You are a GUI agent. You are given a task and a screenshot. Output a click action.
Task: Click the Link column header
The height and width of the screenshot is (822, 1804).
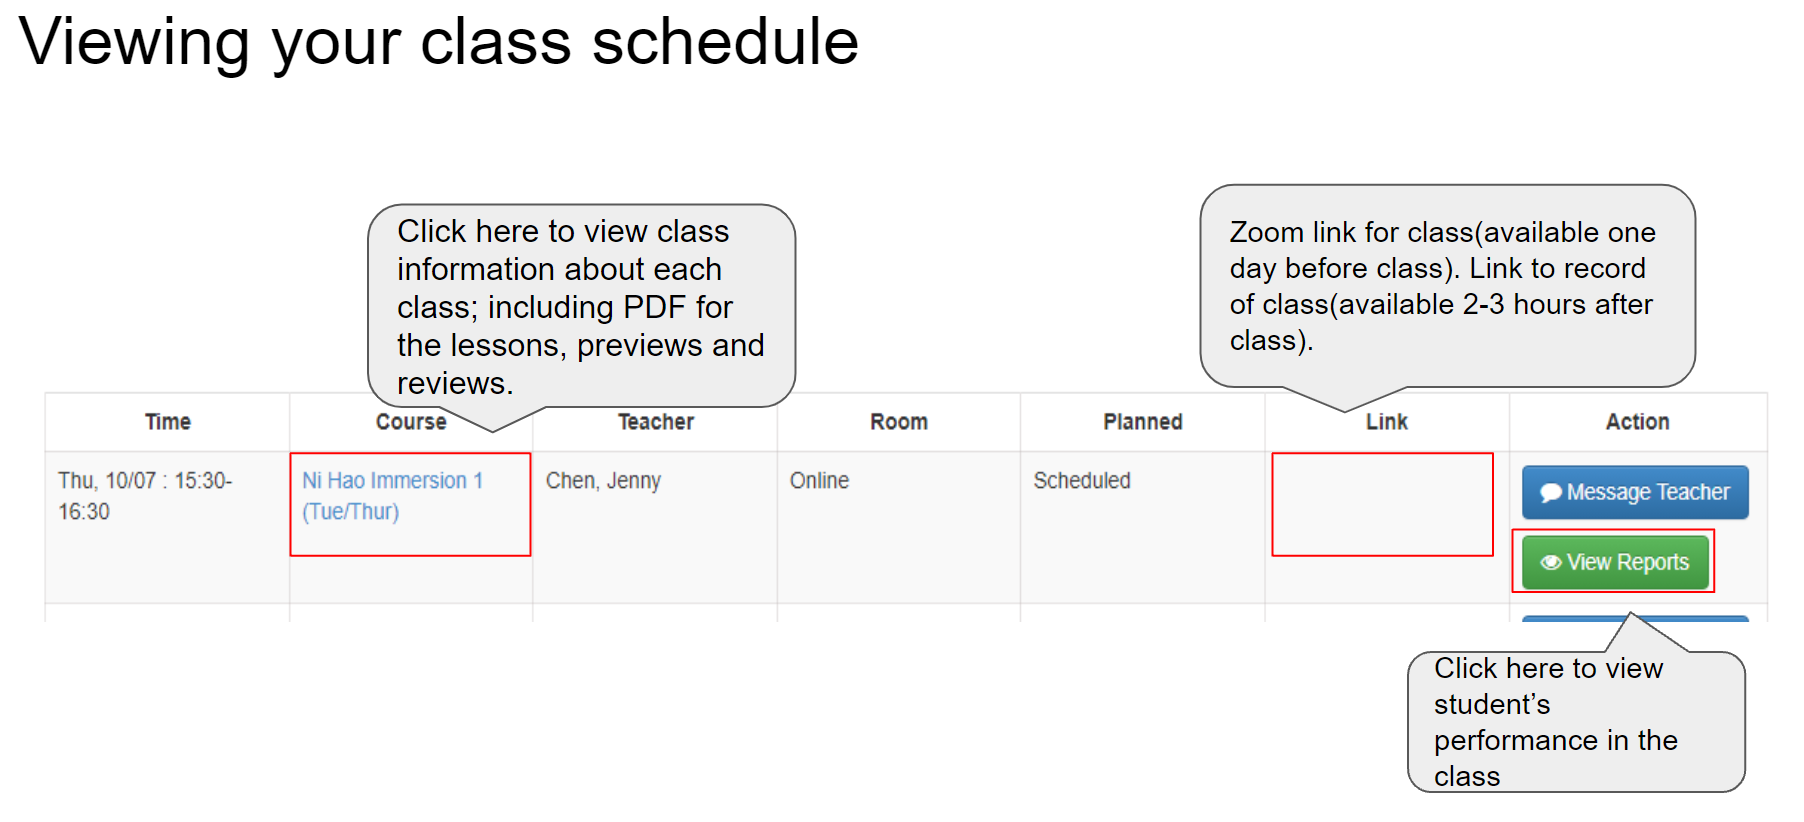pos(1385,421)
